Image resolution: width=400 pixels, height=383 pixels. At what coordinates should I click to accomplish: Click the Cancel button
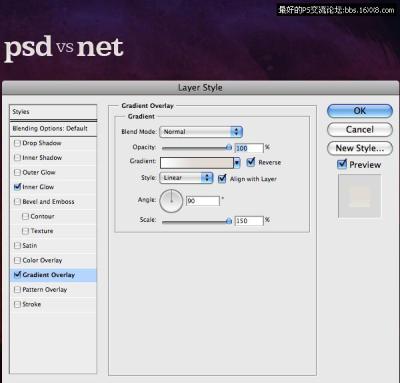(360, 129)
